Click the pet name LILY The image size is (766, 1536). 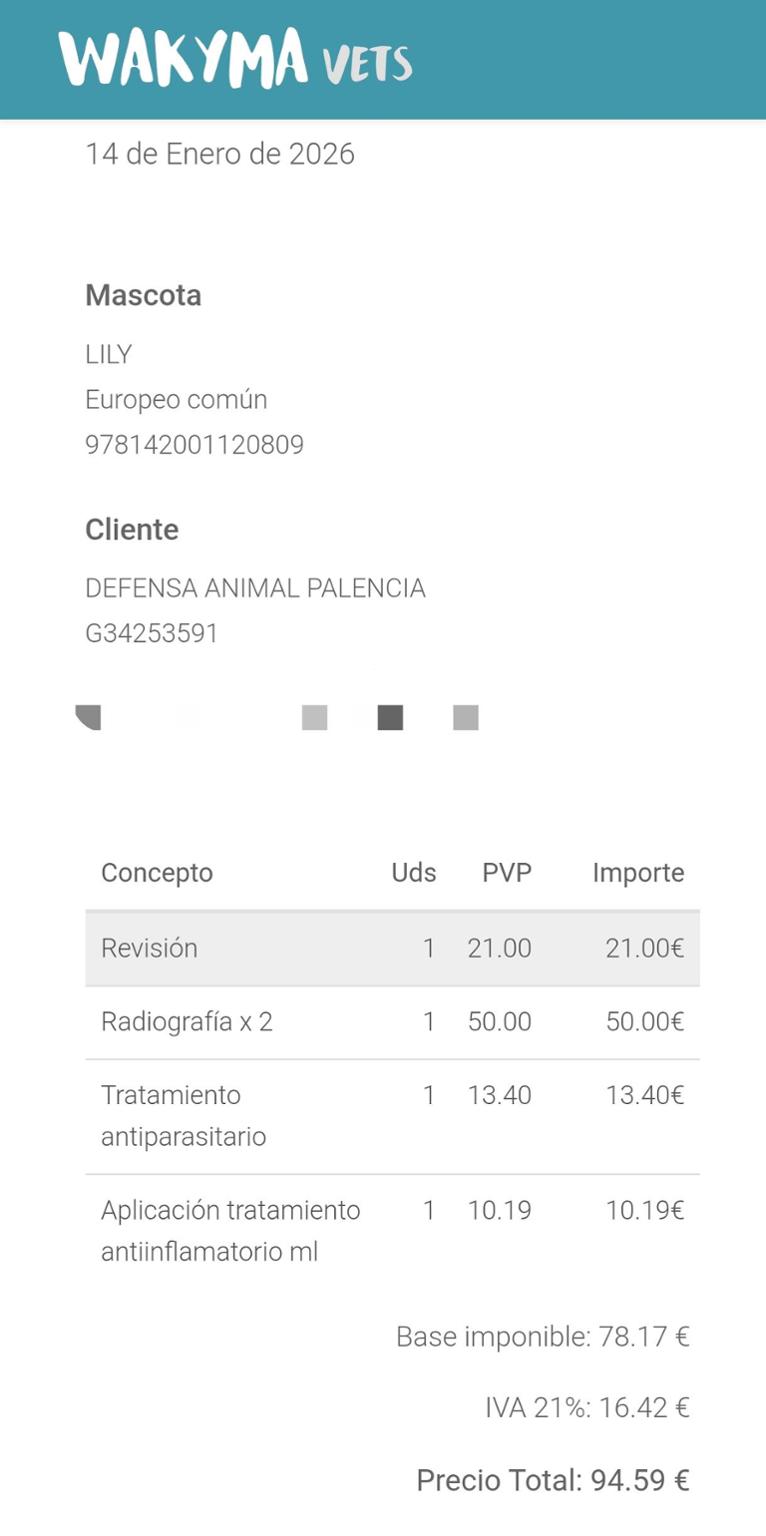point(109,355)
